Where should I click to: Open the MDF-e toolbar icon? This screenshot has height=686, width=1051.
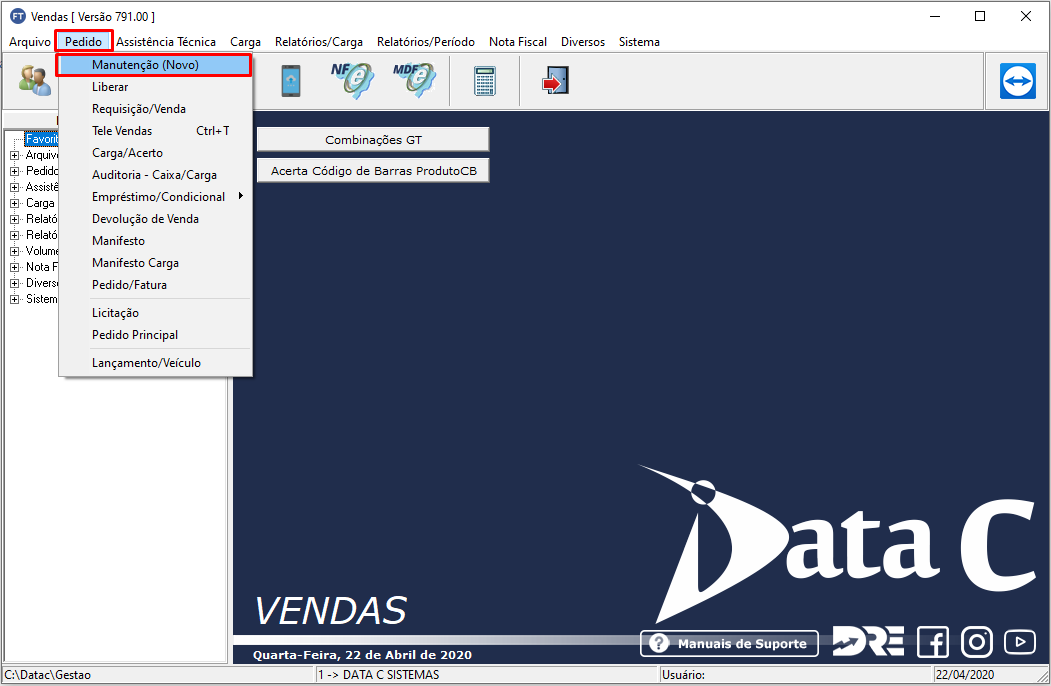coord(414,80)
